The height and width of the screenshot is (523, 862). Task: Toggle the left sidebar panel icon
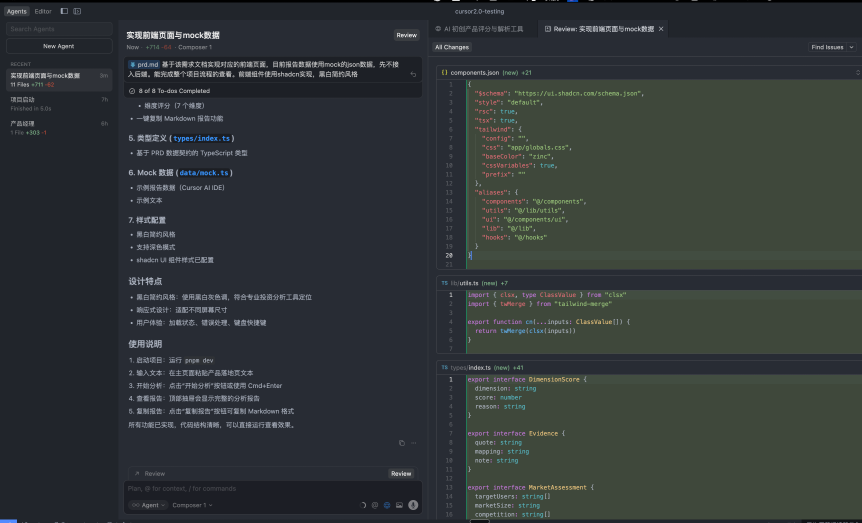[64, 11]
